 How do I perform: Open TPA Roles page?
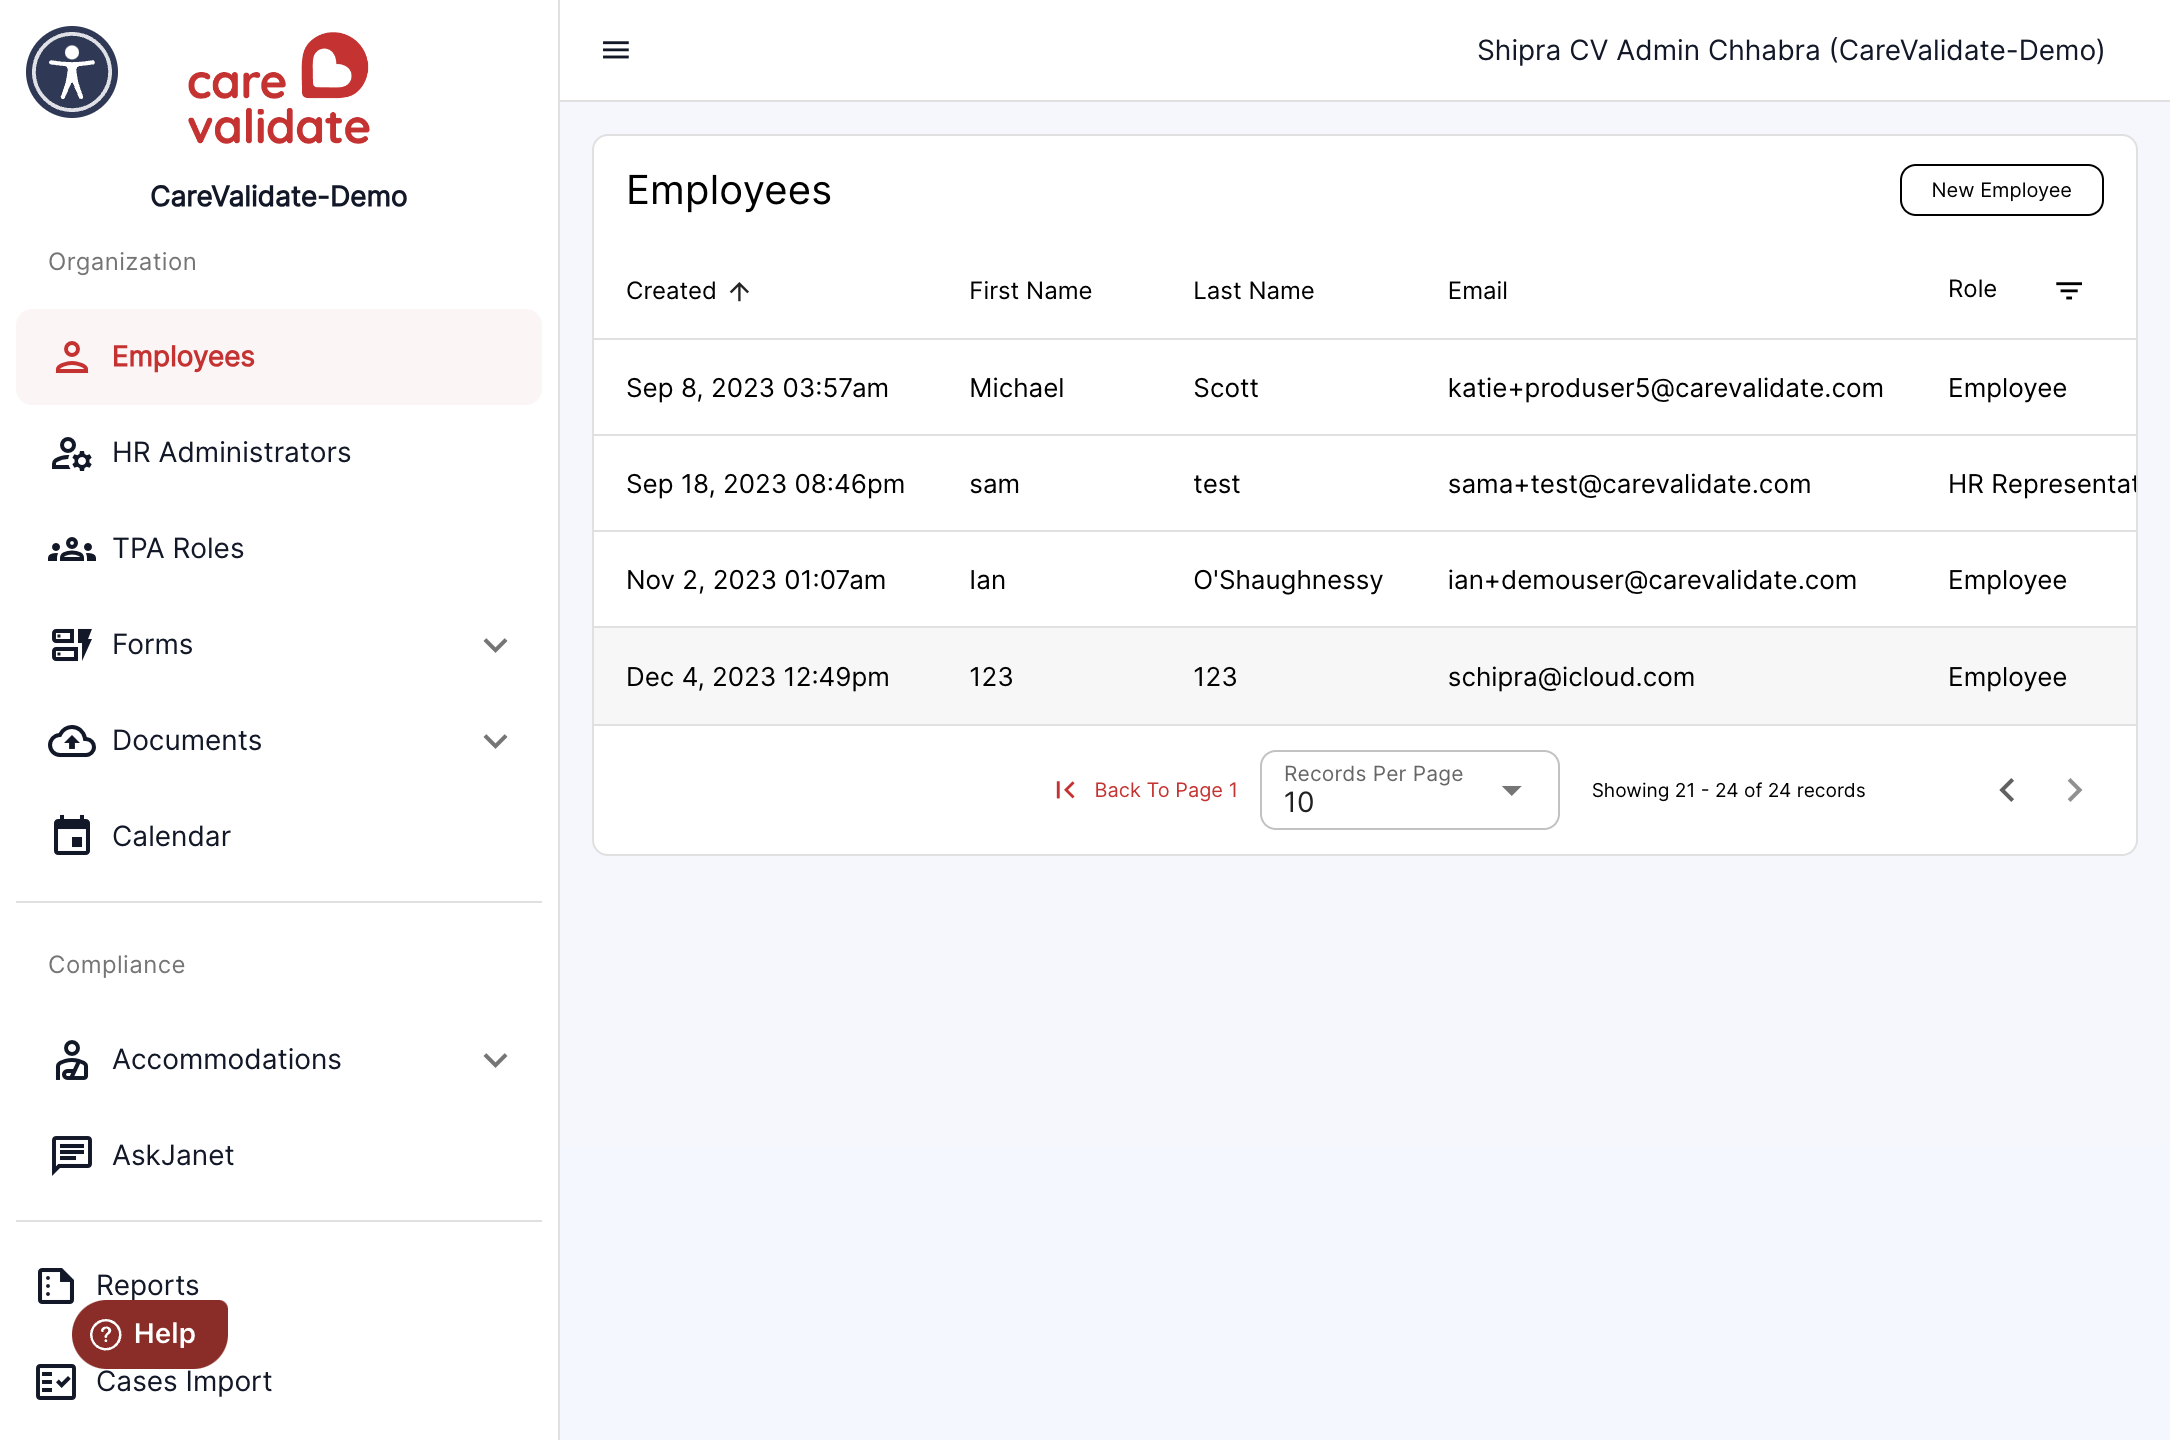(279, 549)
